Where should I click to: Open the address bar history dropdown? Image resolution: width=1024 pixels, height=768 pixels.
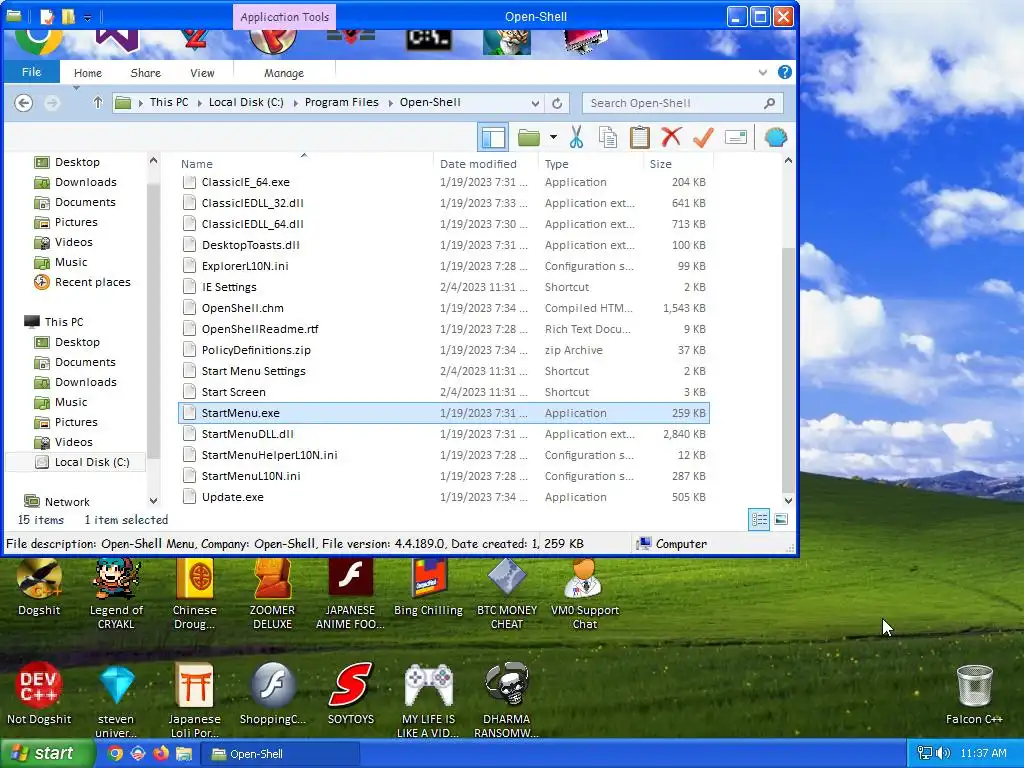pos(535,103)
